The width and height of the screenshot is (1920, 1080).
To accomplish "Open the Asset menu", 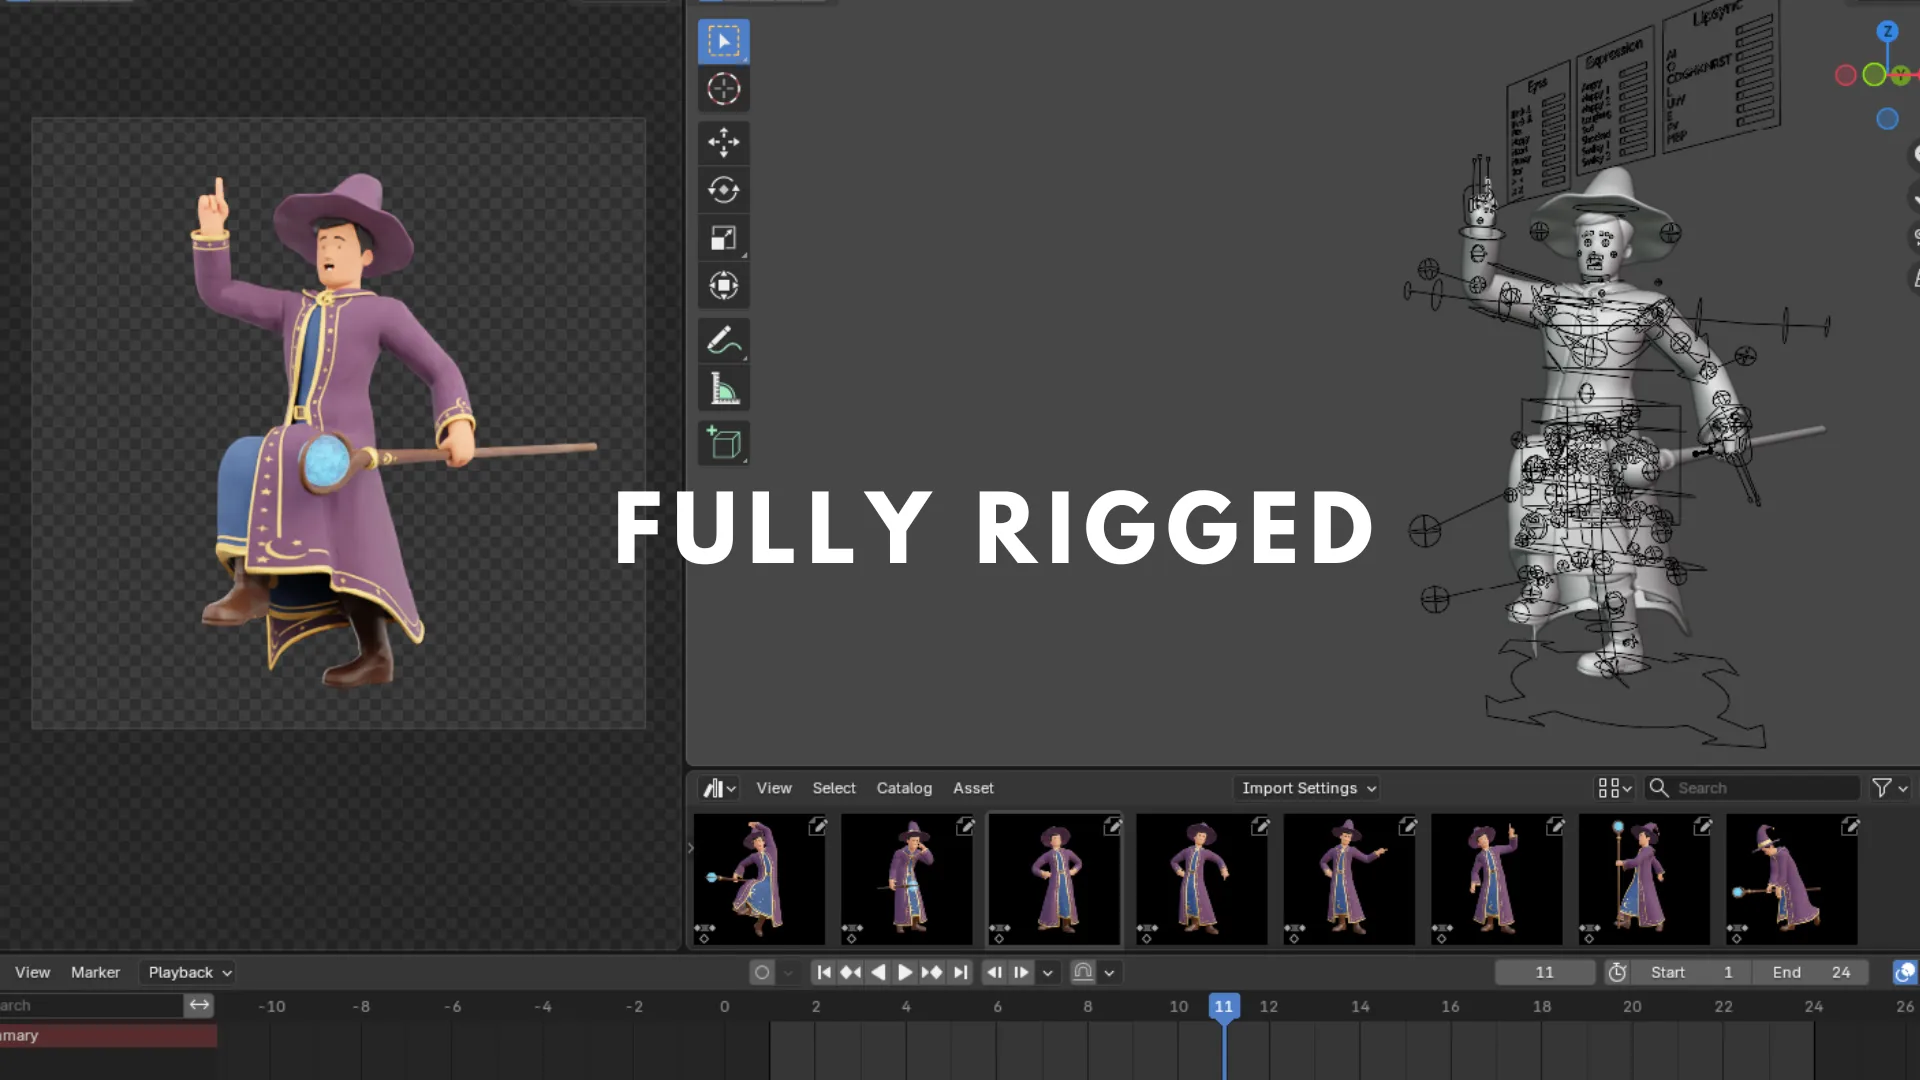I will coord(973,788).
